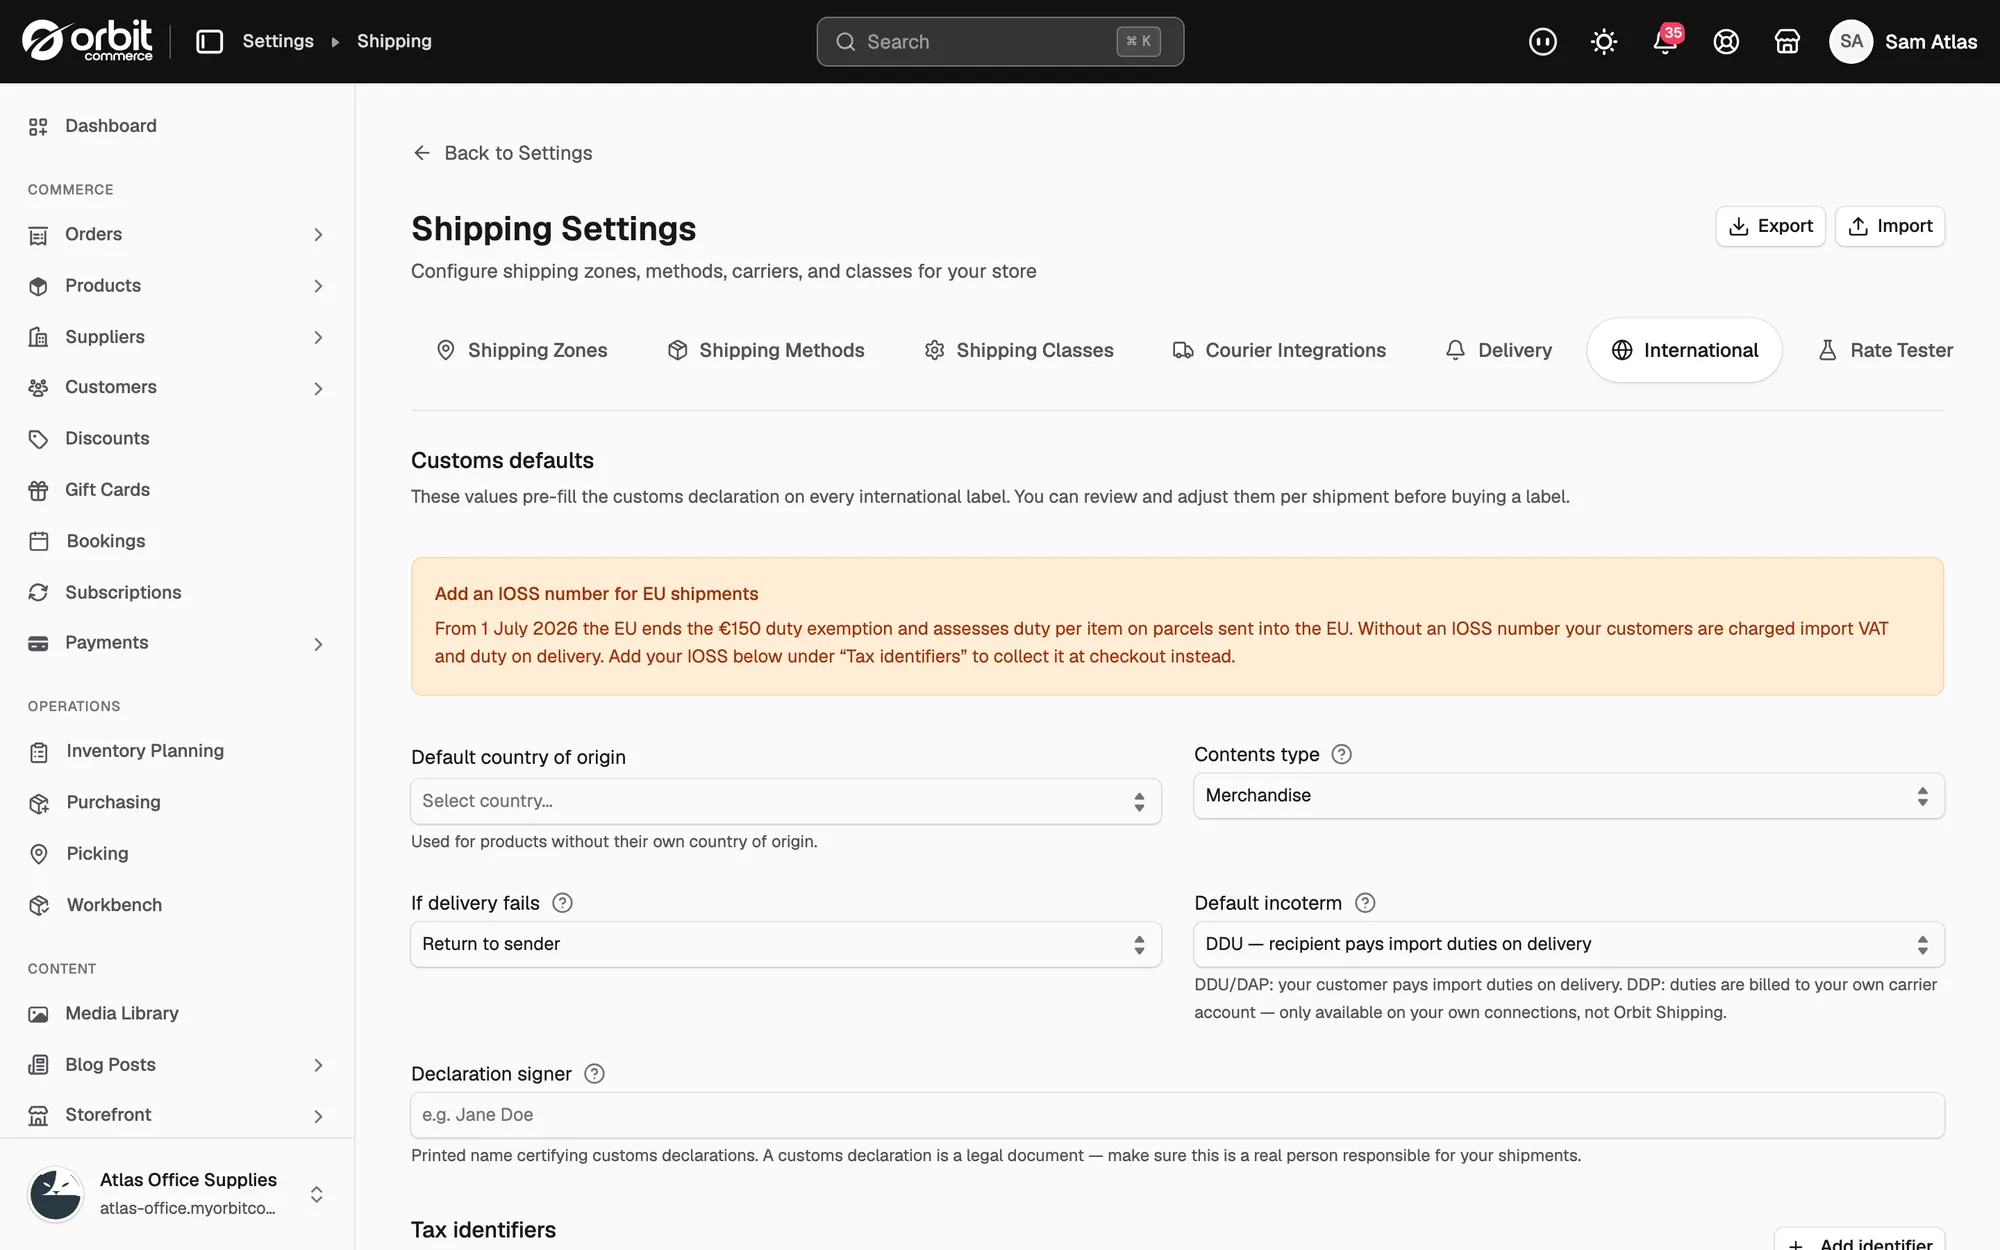Click the Export button
The width and height of the screenshot is (2000, 1250).
(x=1770, y=226)
